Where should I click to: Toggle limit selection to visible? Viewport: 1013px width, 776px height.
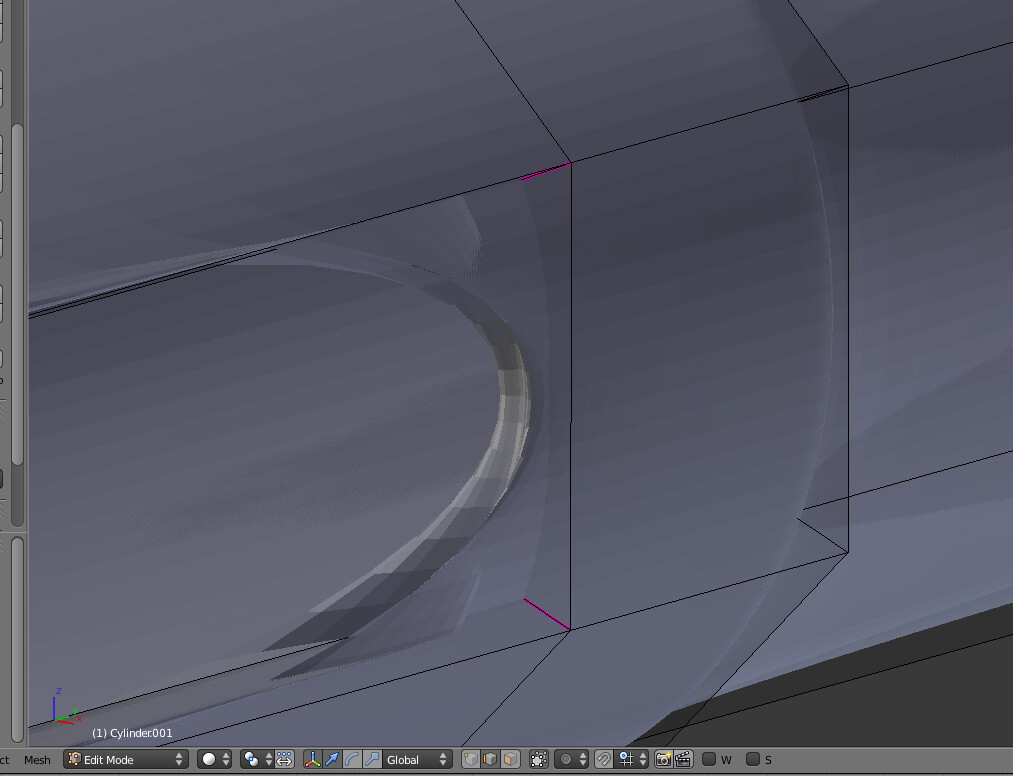pos(538,759)
